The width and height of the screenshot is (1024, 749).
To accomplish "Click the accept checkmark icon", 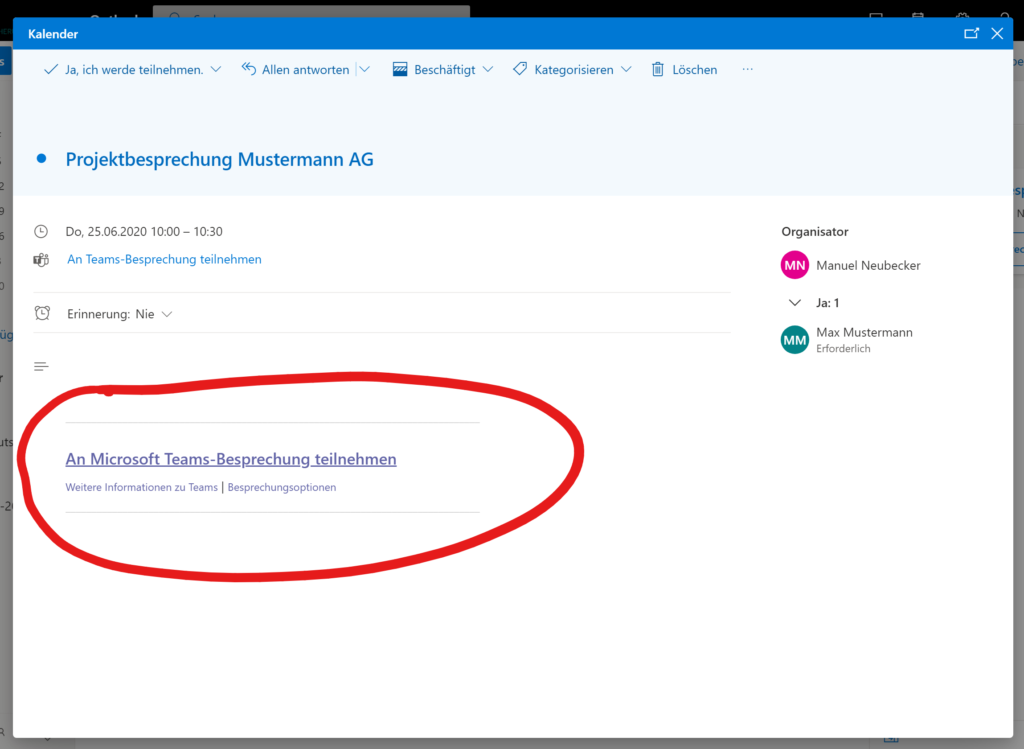I will tap(50, 69).
